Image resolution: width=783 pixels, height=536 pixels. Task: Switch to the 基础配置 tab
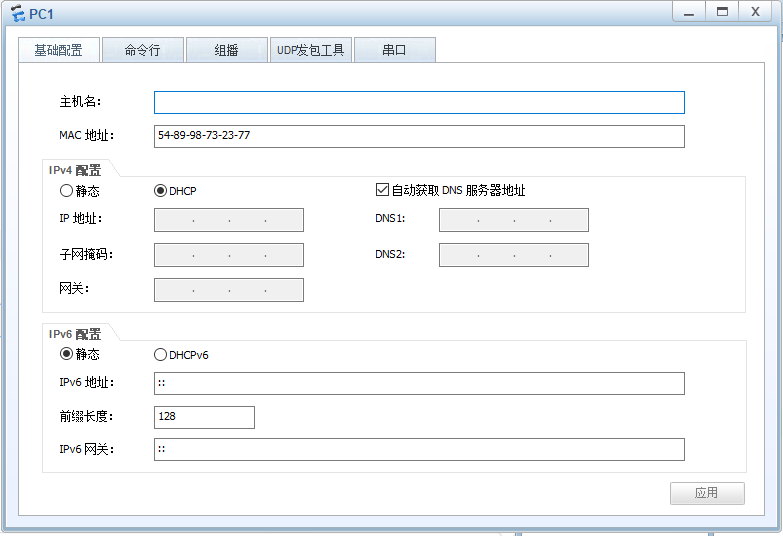pos(59,50)
